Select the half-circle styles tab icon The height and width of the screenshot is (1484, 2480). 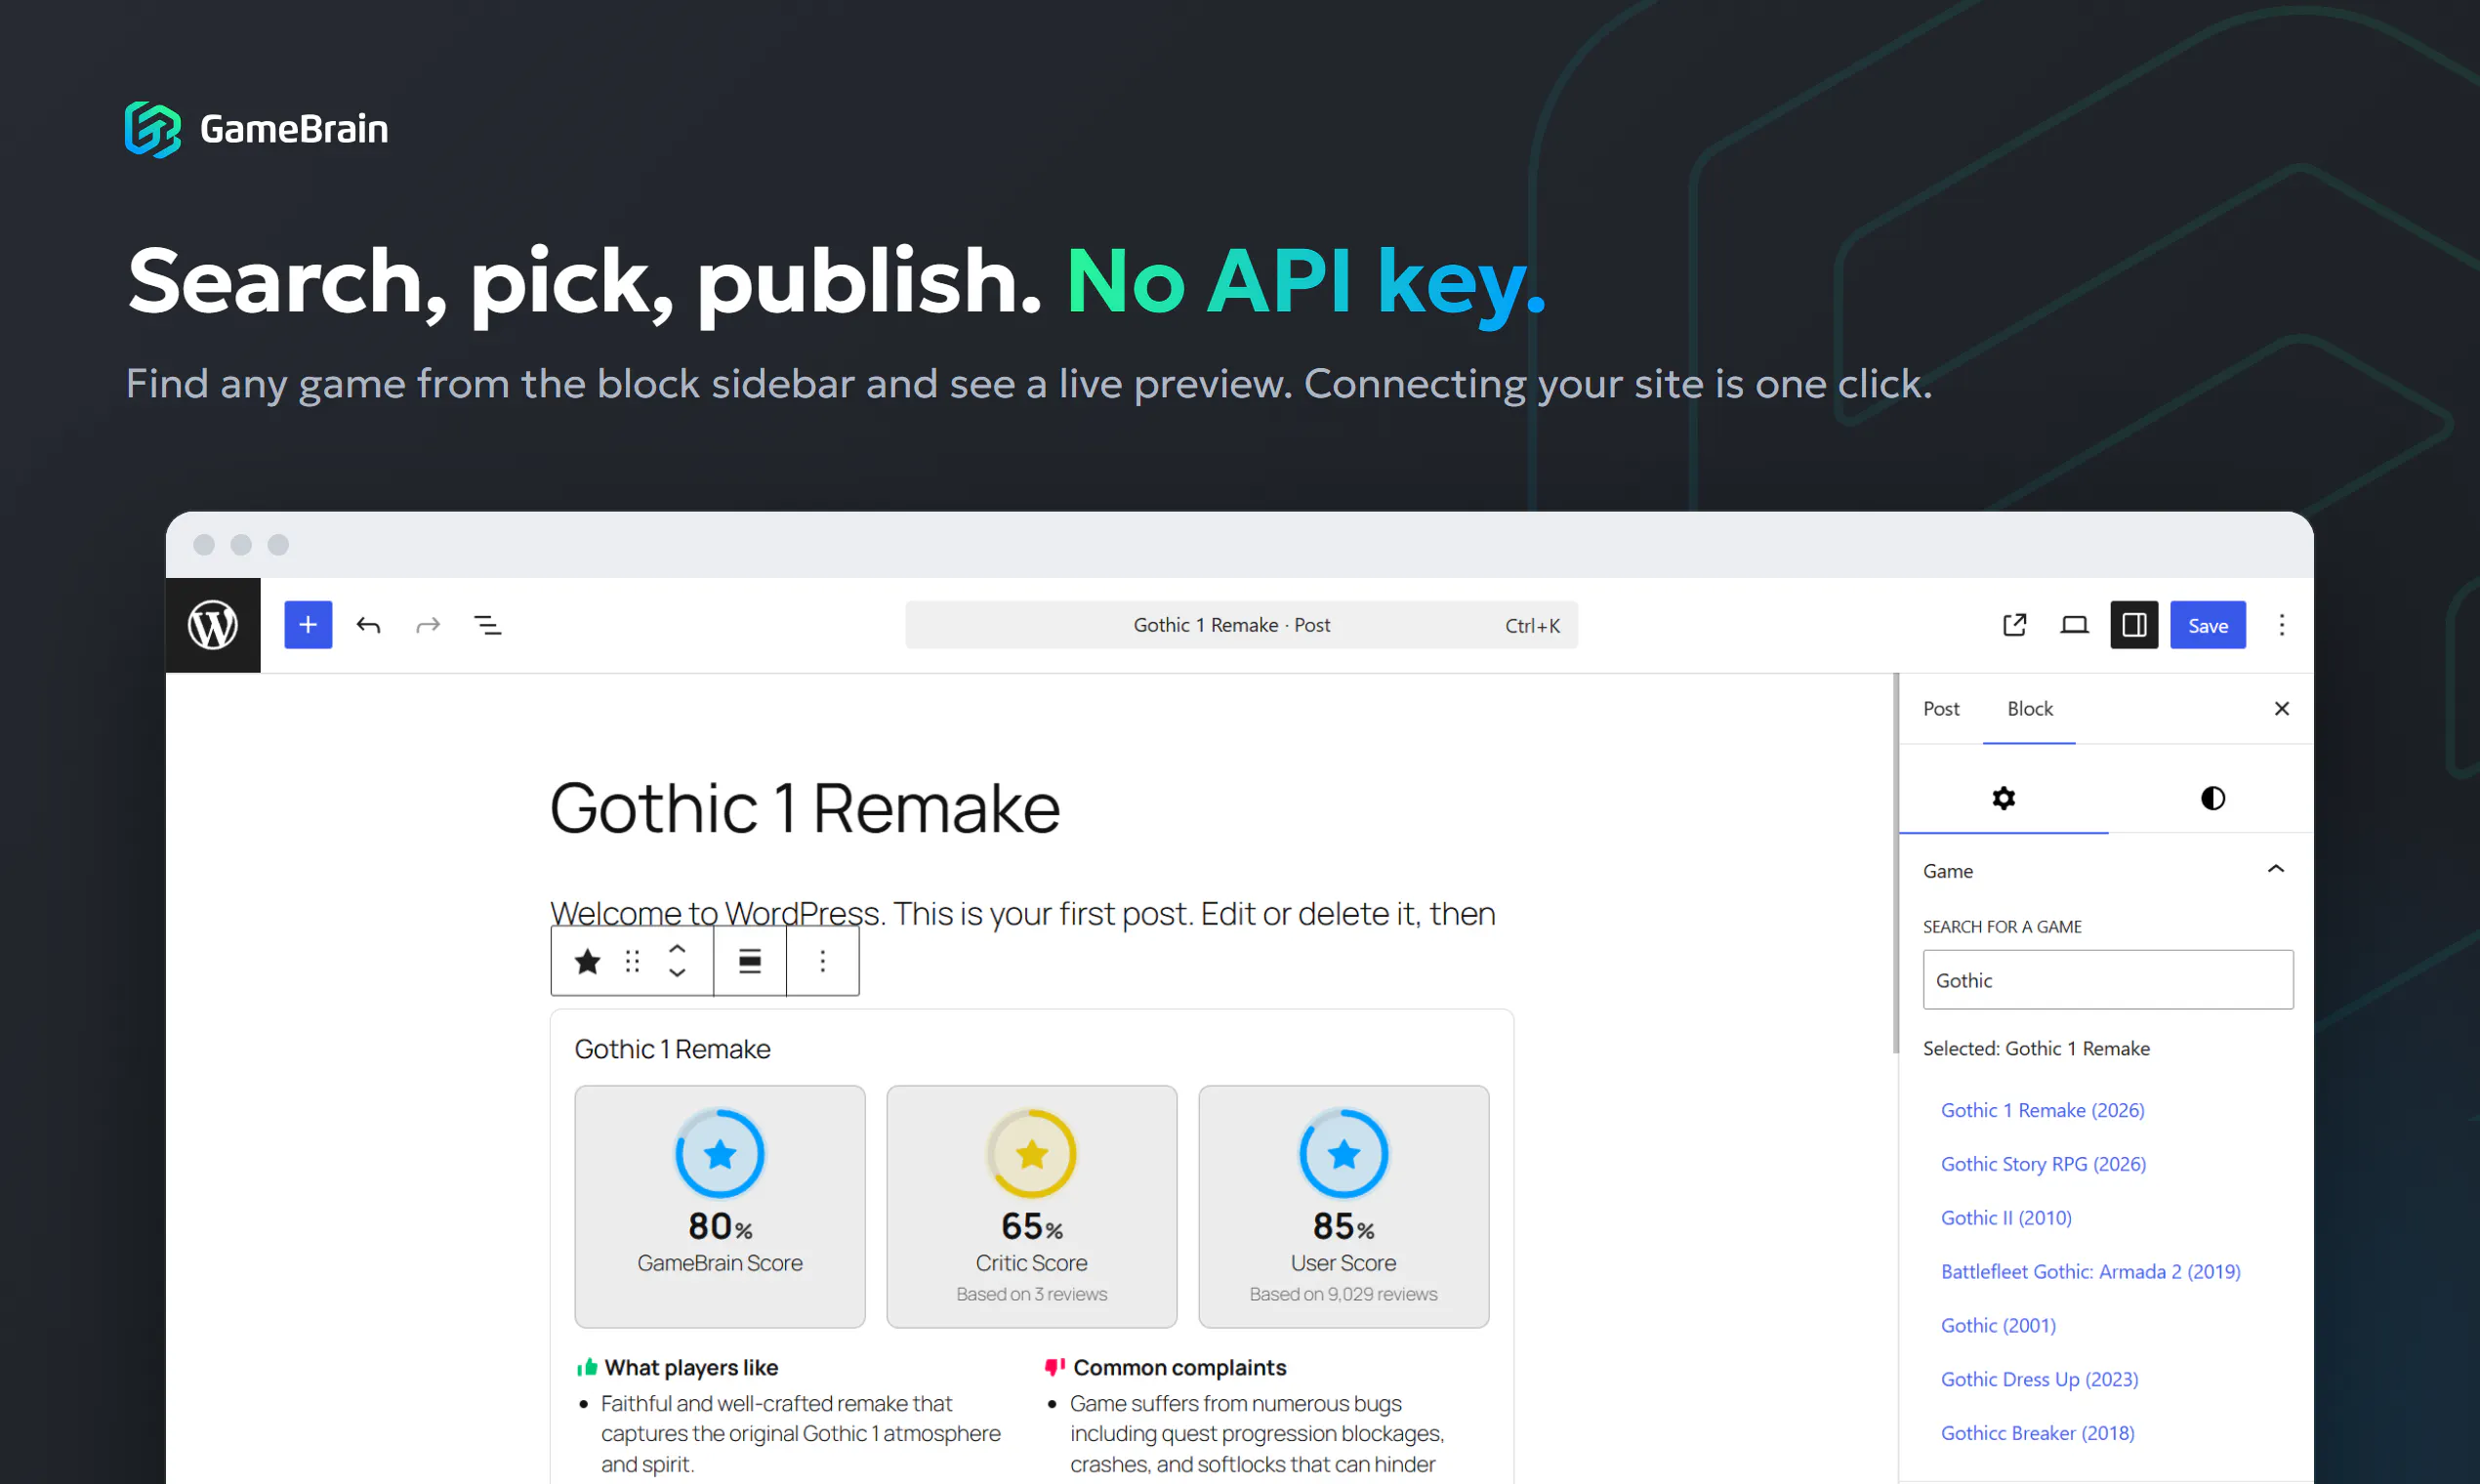[x=2213, y=798]
